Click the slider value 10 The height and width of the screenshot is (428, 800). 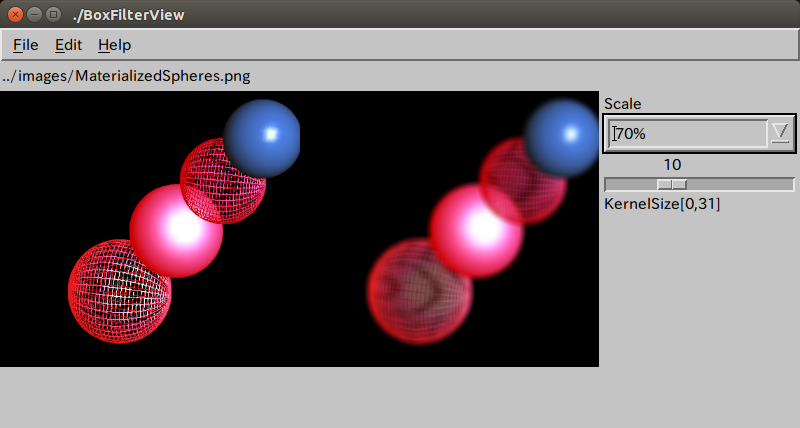click(672, 165)
